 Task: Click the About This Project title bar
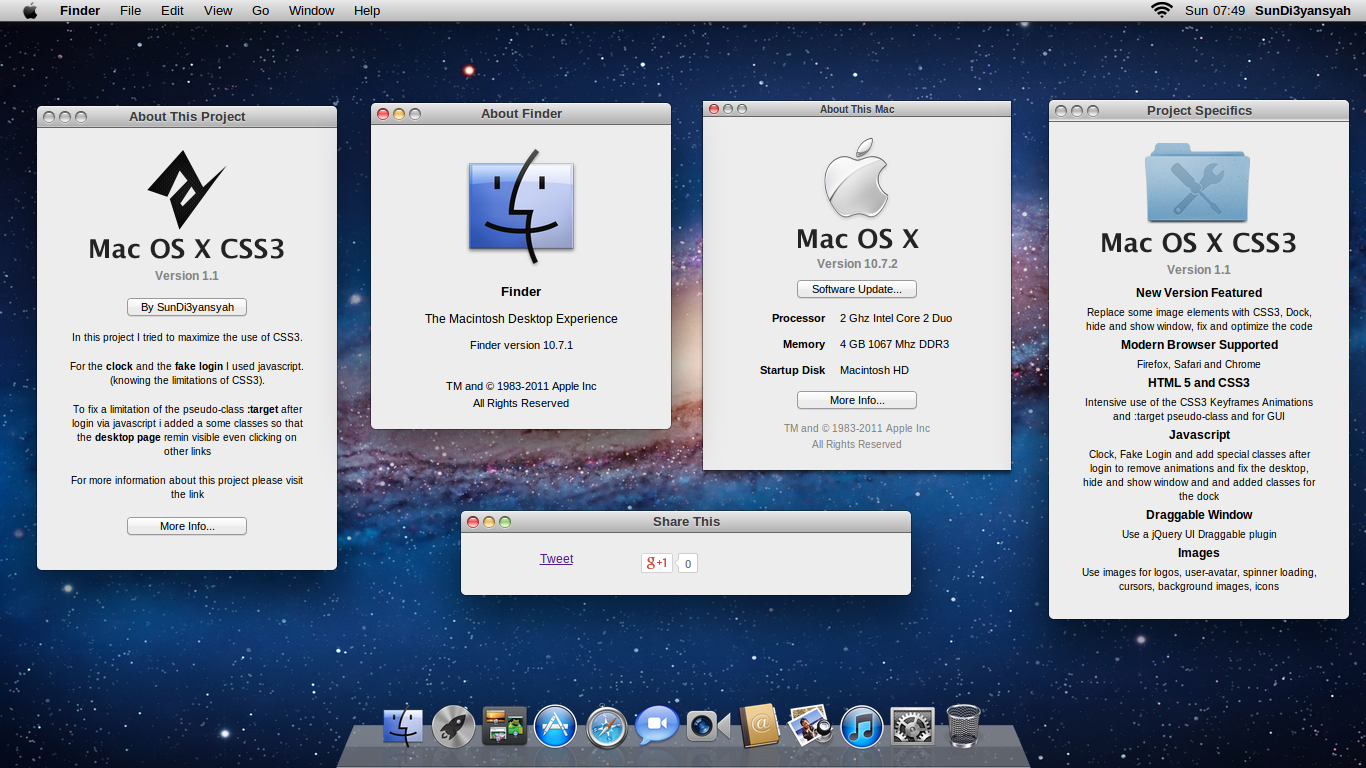(x=187, y=117)
